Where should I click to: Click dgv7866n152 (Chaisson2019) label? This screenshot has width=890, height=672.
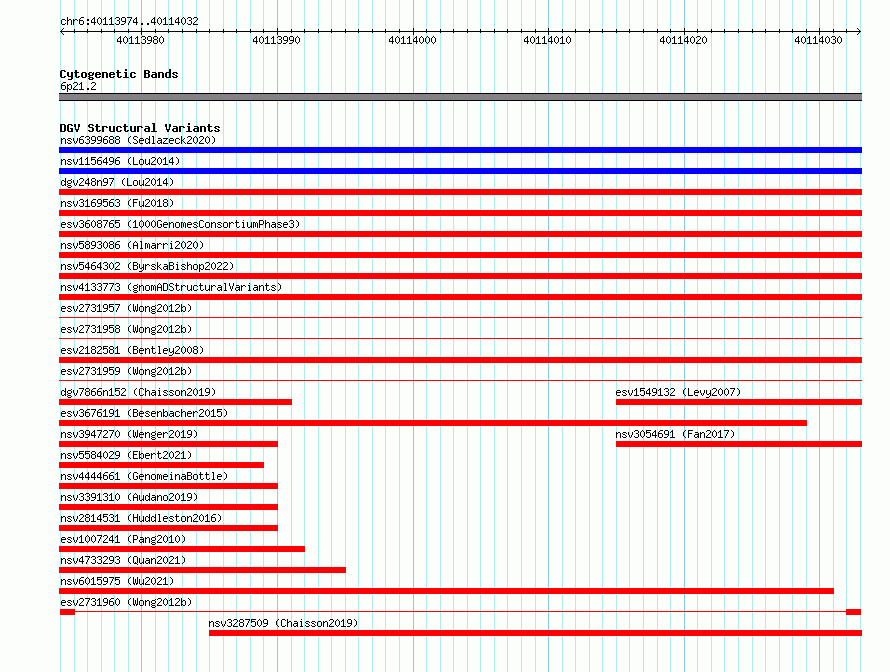tap(138, 392)
